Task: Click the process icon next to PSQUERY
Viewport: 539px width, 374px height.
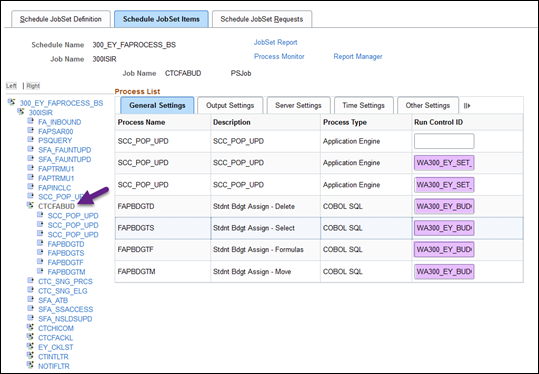Action: (31, 140)
